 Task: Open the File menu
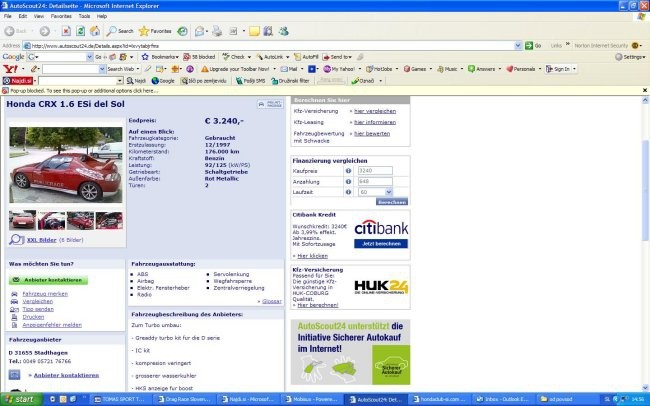[x=7, y=16]
